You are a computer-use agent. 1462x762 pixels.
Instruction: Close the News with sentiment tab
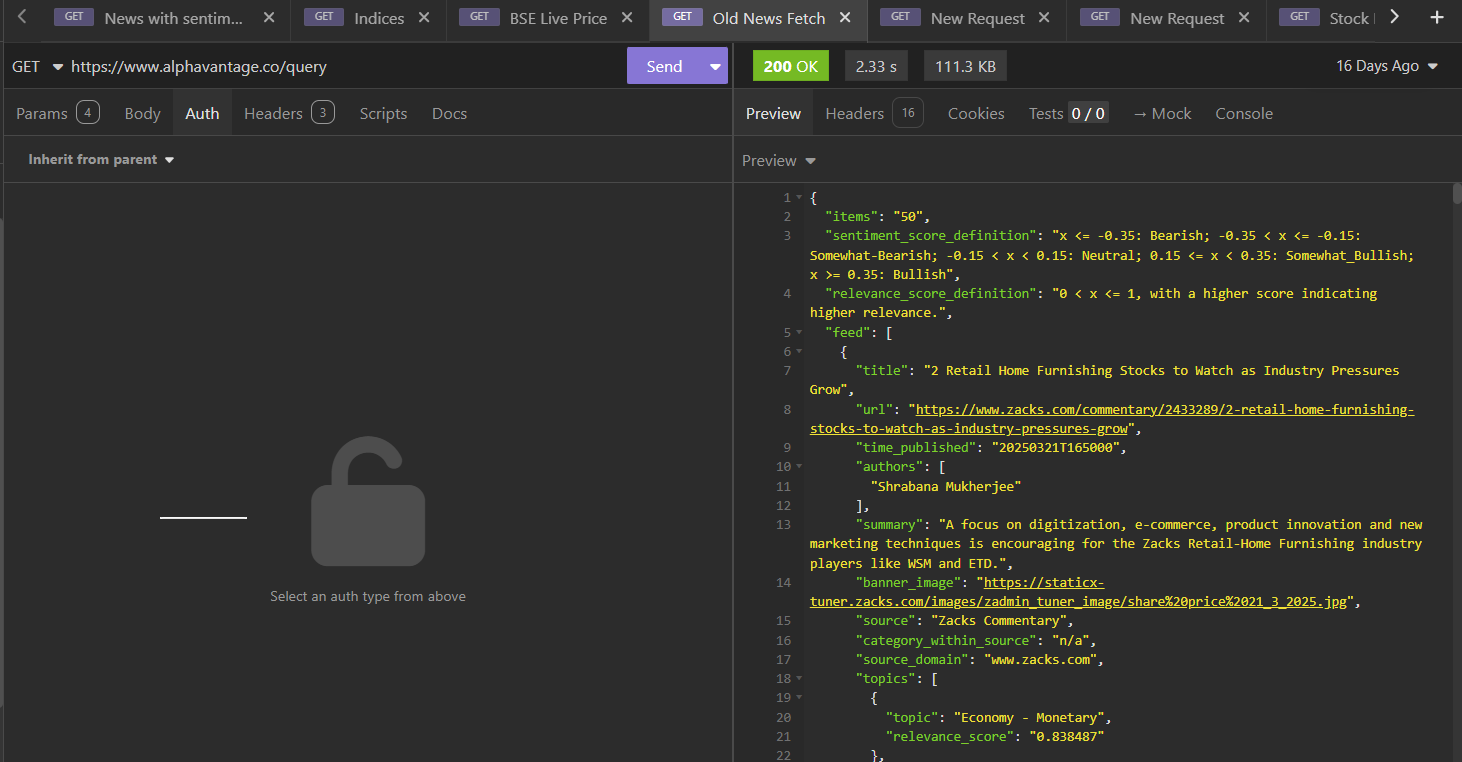click(x=268, y=18)
